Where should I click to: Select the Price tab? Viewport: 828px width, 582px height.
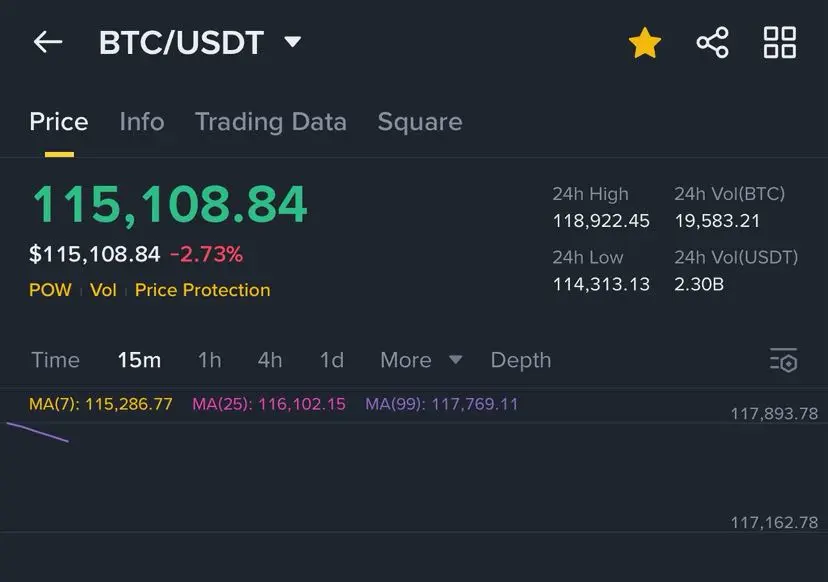59,122
